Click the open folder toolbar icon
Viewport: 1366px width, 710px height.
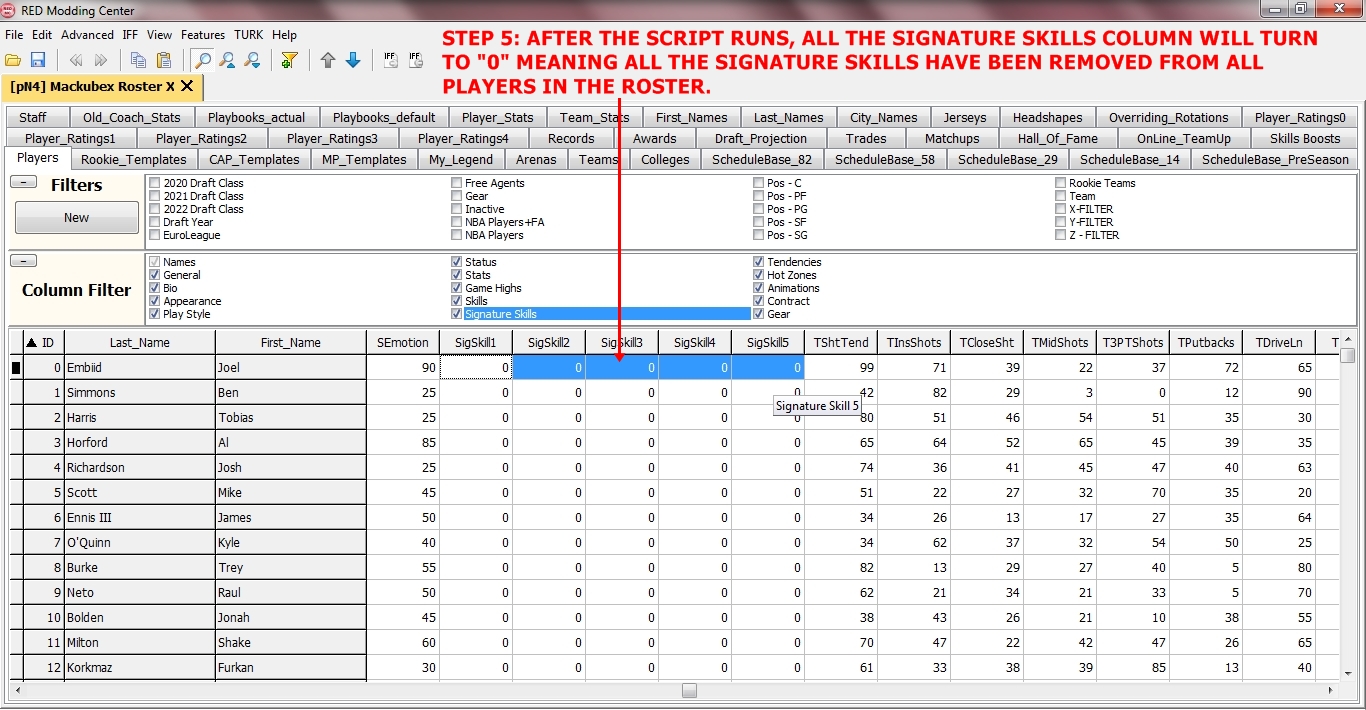coord(13,61)
